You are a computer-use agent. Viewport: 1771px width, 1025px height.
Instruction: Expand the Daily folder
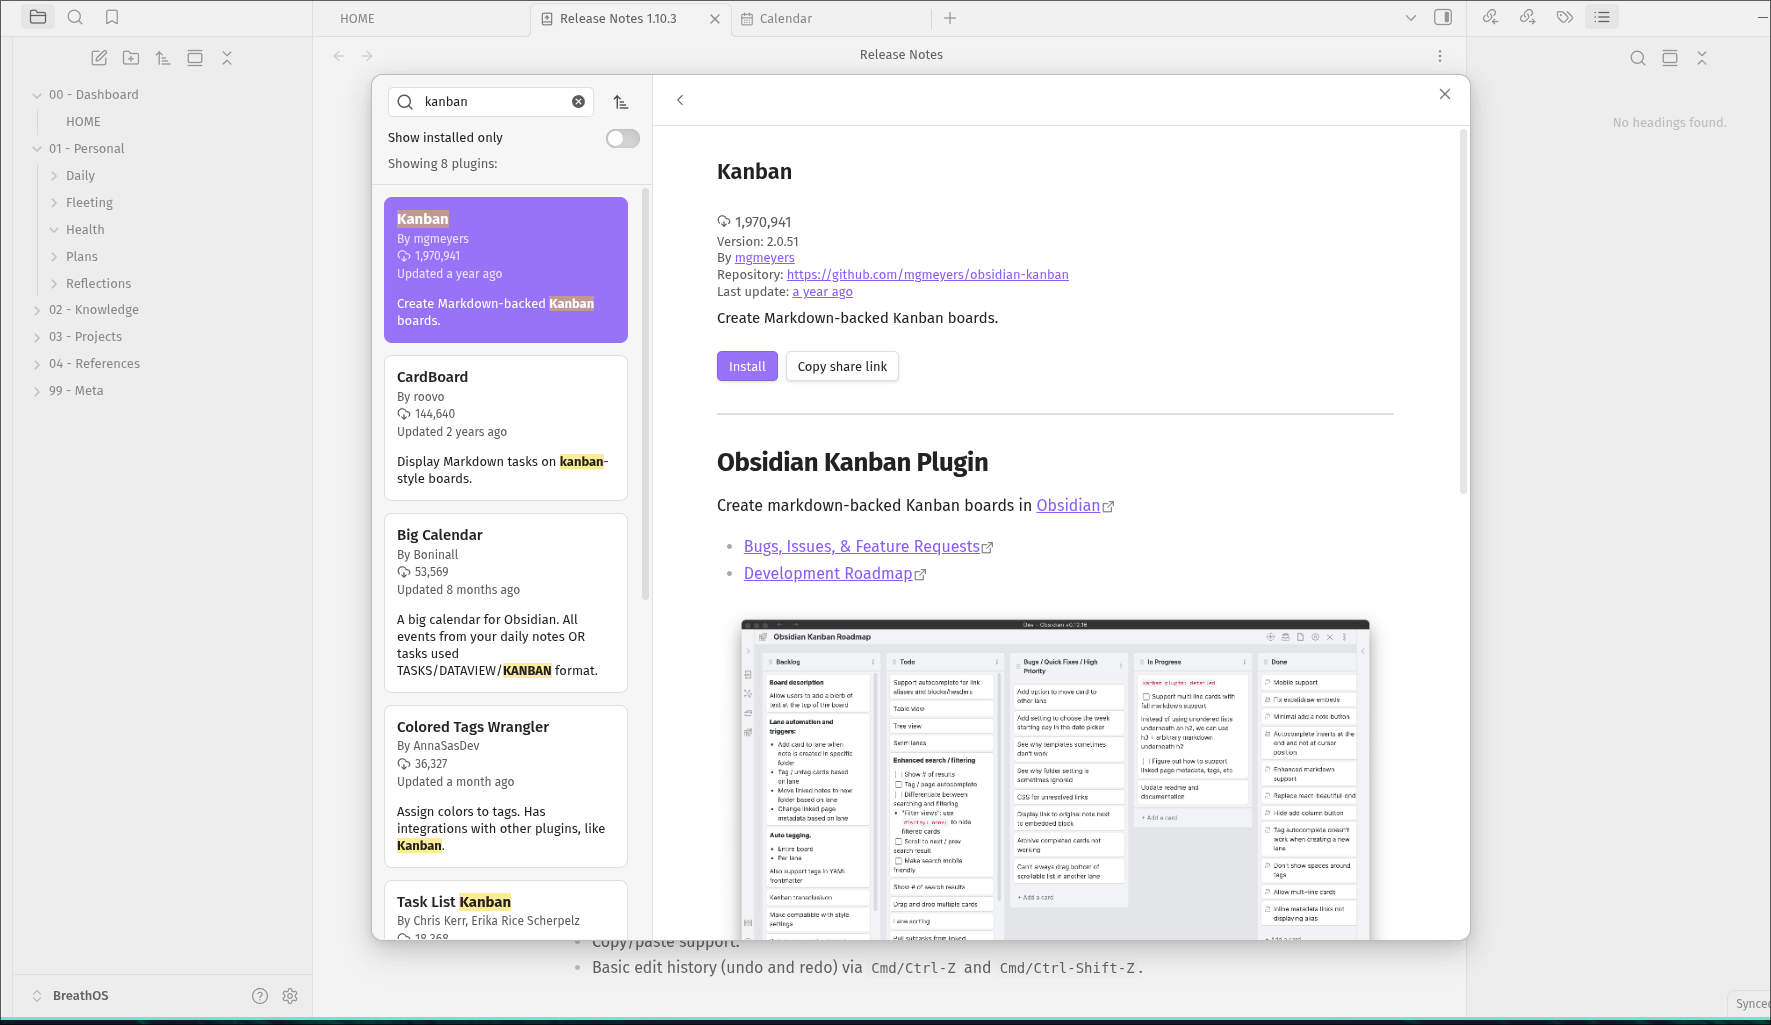click(54, 176)
